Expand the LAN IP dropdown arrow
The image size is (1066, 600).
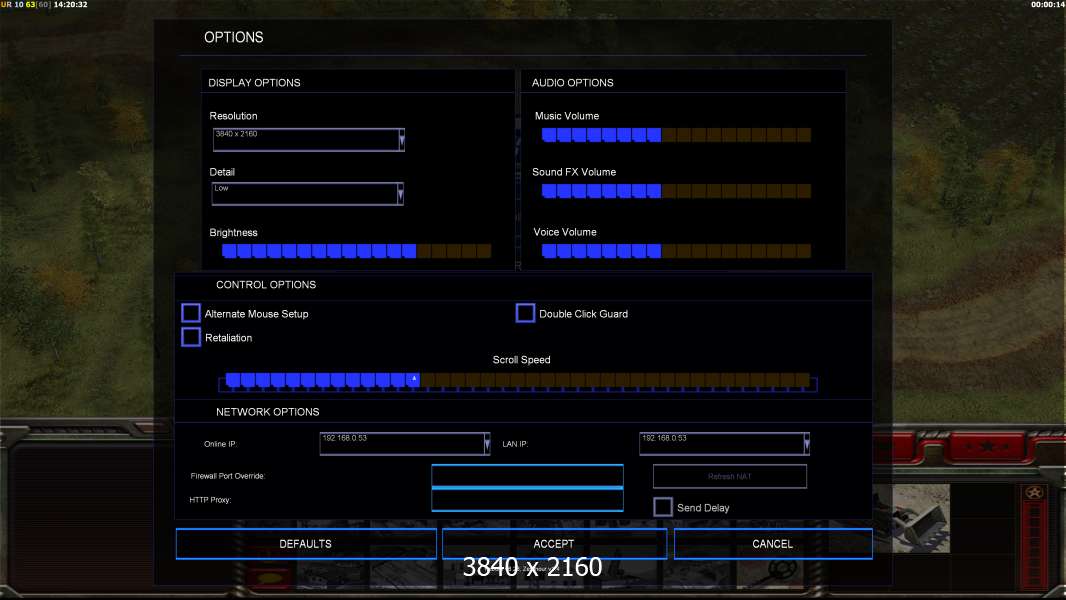(806, 444)
